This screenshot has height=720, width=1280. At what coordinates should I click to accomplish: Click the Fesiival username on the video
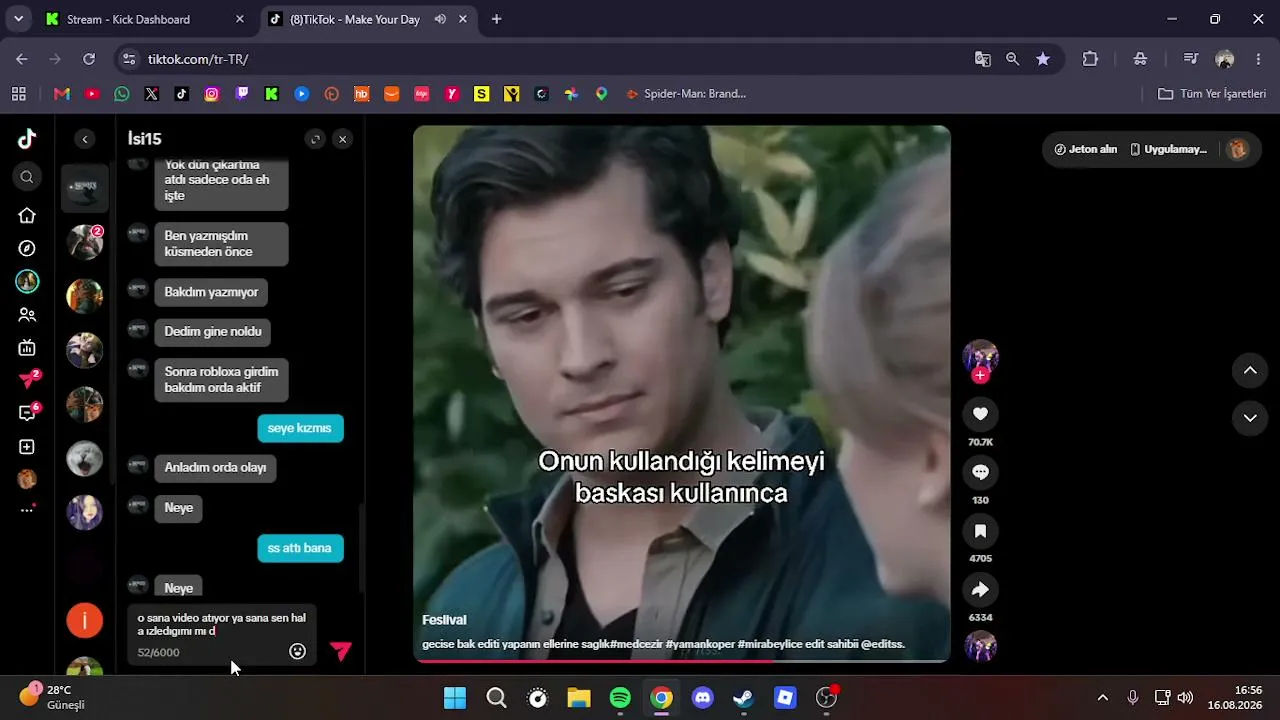click(x=444, y=620)
